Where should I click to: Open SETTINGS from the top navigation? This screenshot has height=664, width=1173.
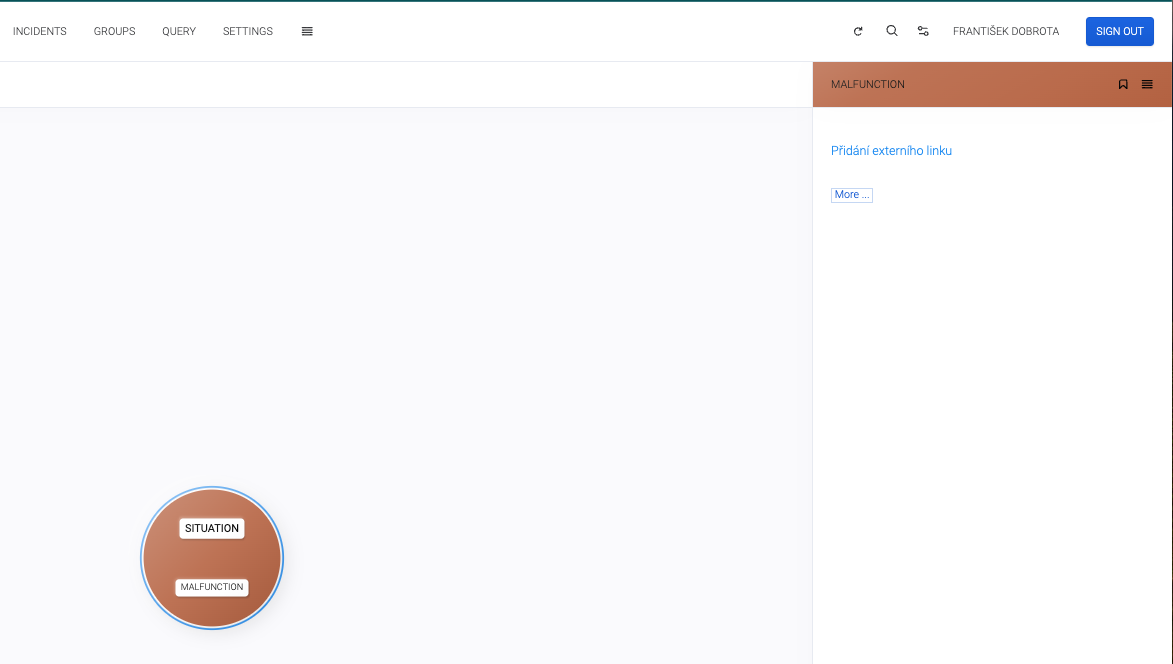point(248,31)
